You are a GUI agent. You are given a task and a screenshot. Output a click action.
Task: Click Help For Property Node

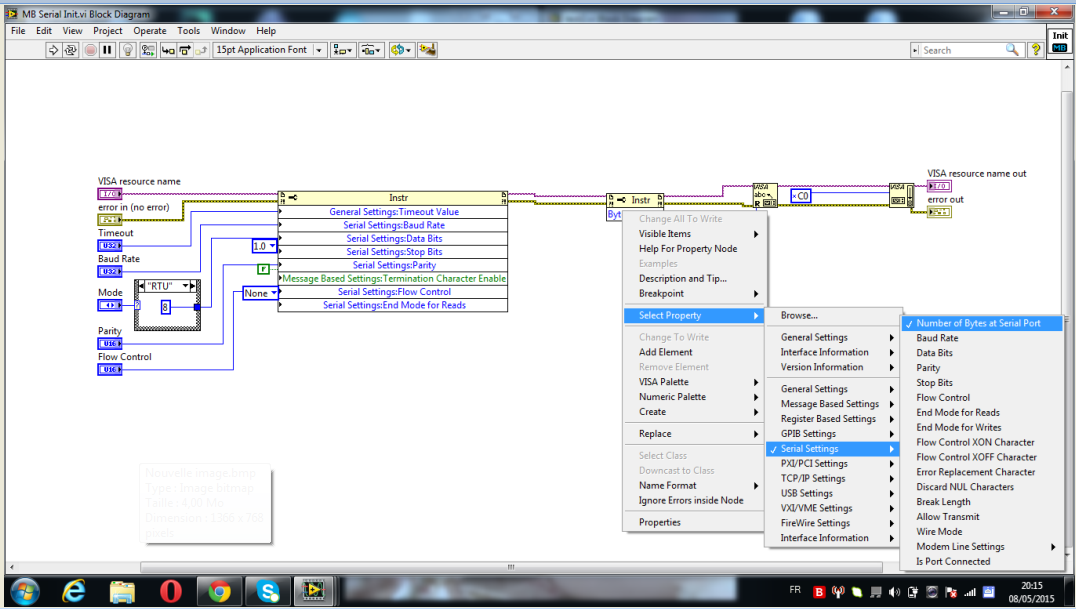coord(694,249)
